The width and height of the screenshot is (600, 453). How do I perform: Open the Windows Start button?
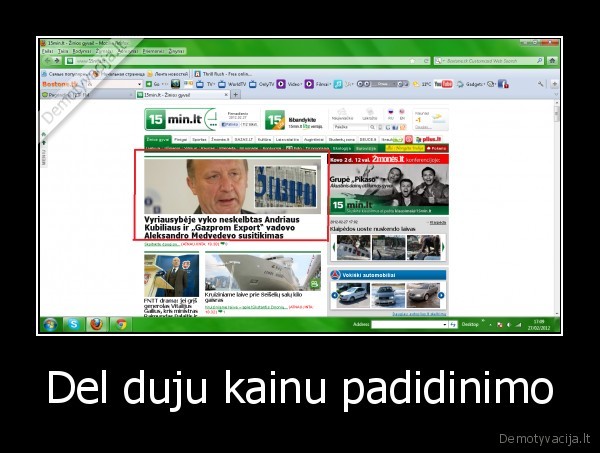[x=50, y=324]
